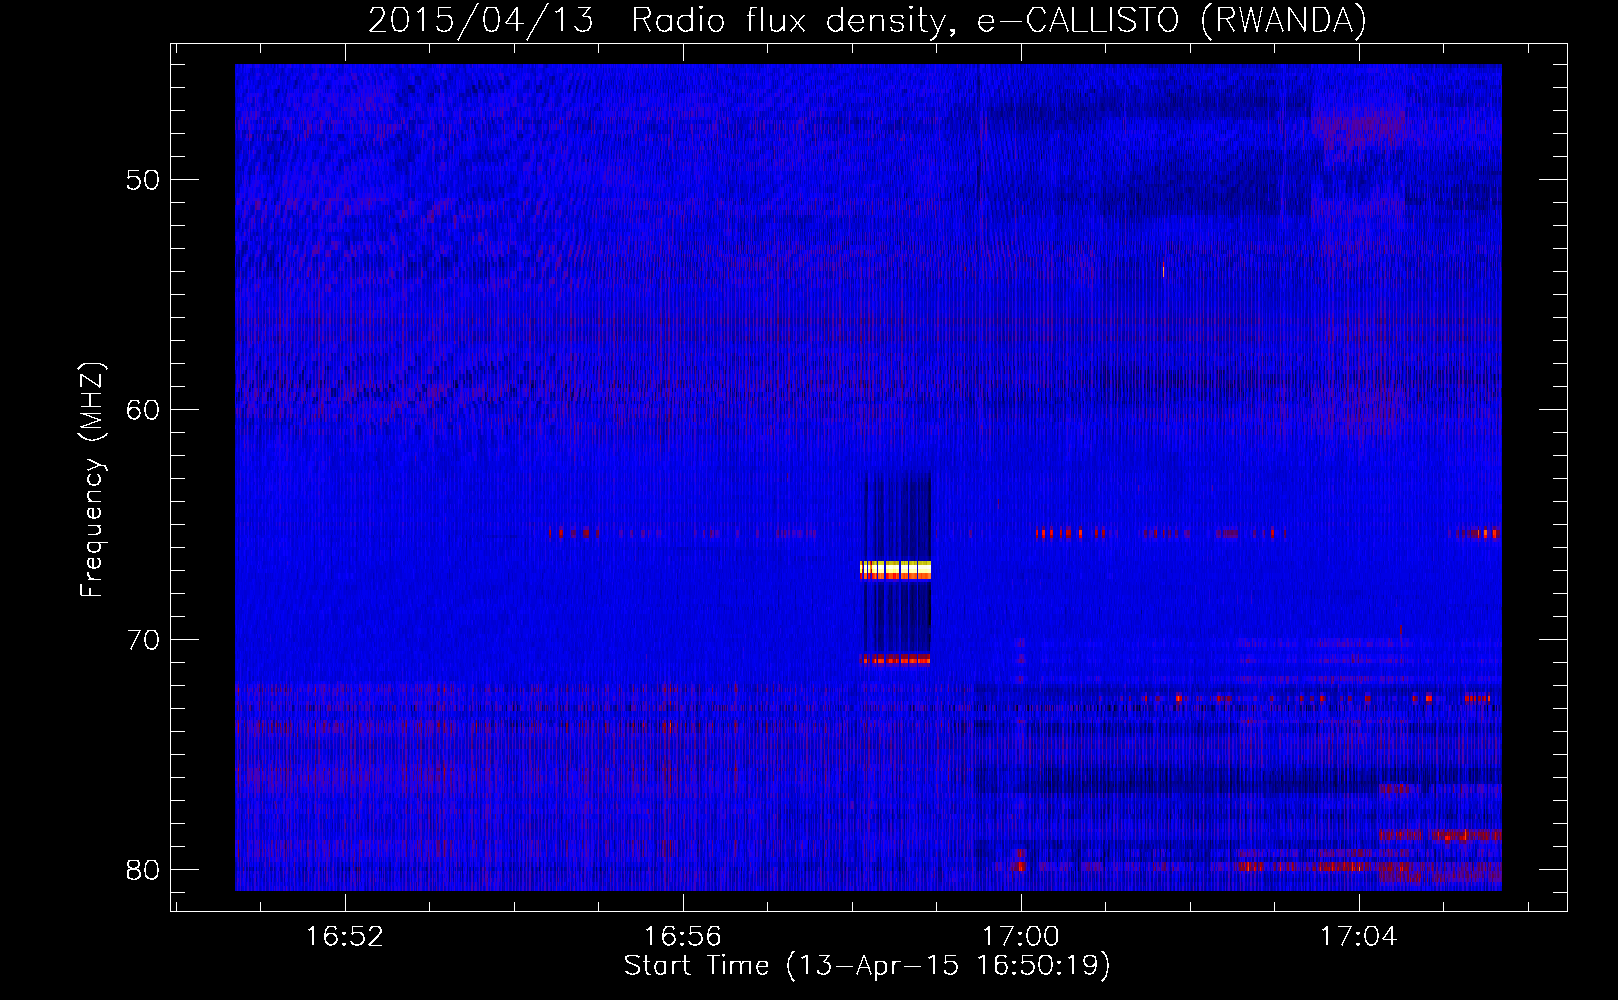Screen dimensions: 1618x1000
Task: Click the 'Frequency (MHZ)' axis label
Action: click(x=92, y=480)
